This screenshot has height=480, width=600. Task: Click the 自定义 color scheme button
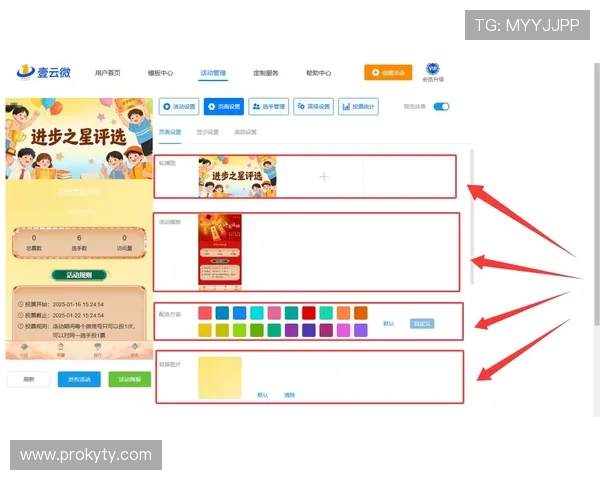pos(422,323)
